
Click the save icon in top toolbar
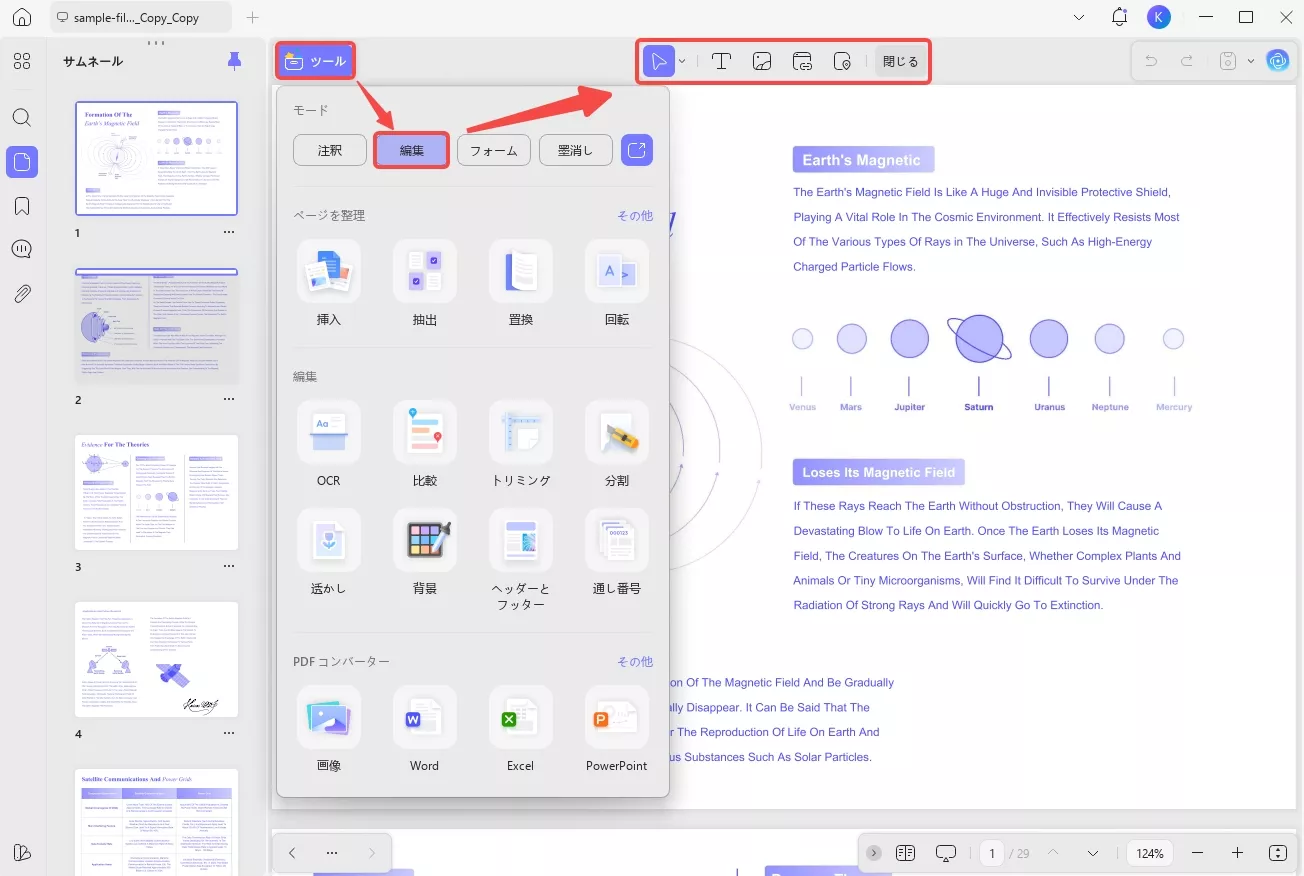1228,61
